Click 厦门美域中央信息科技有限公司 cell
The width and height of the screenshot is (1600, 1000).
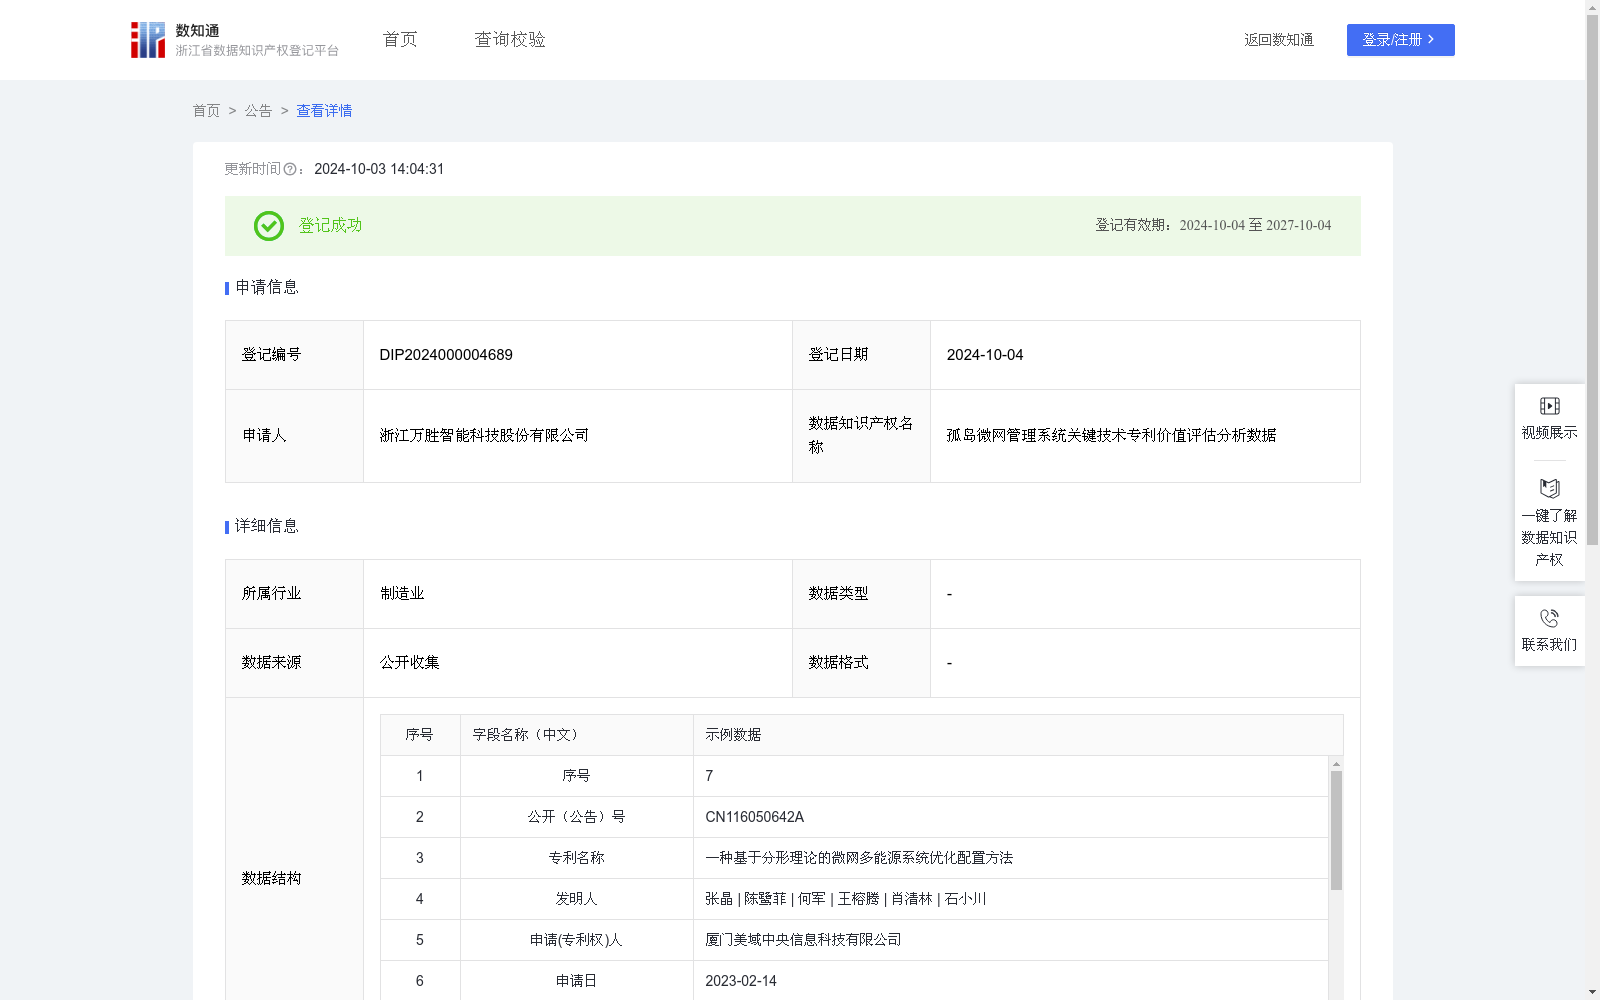[1011, 940]
